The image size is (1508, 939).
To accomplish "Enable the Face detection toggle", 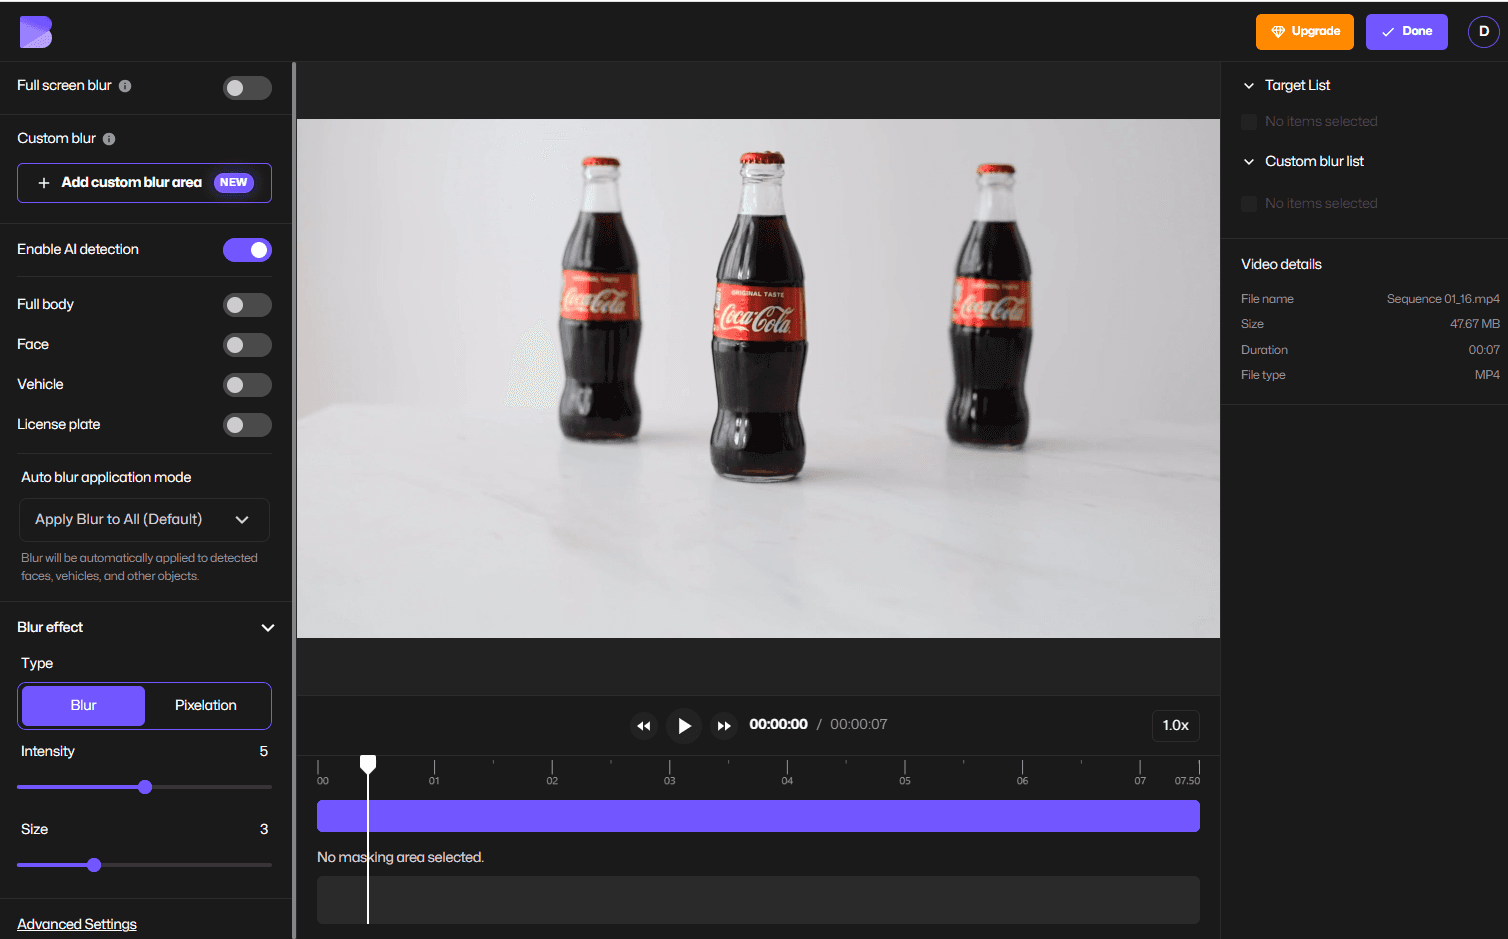I will click(x=247, y=345).
